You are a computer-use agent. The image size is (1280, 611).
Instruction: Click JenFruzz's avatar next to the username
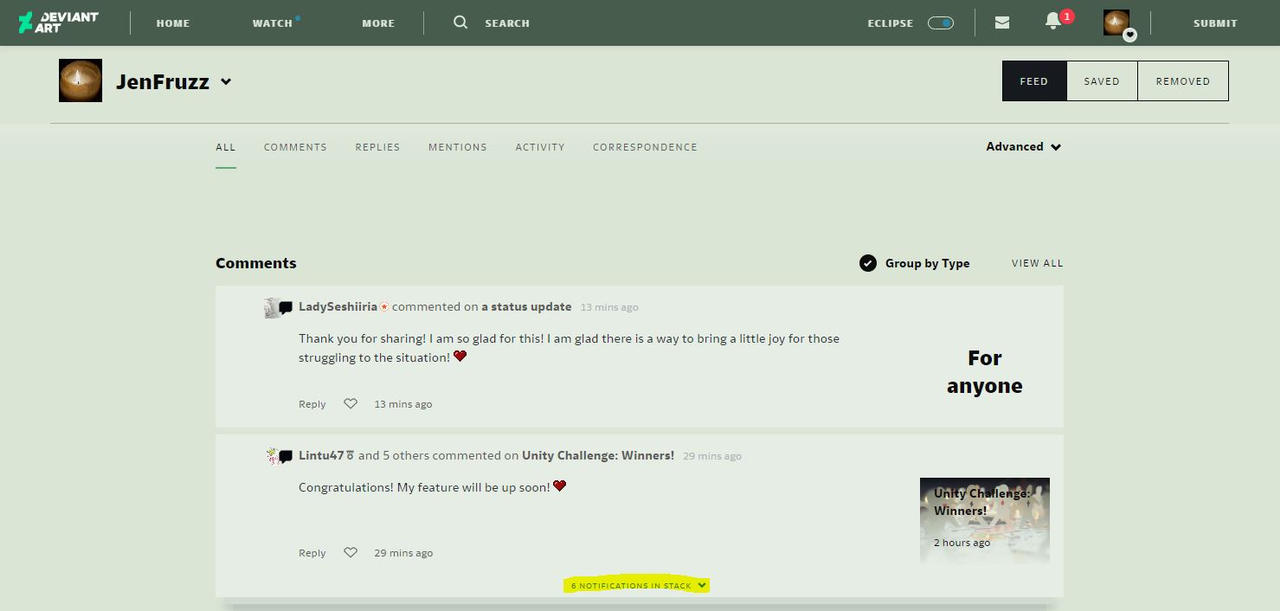(80, 81)
